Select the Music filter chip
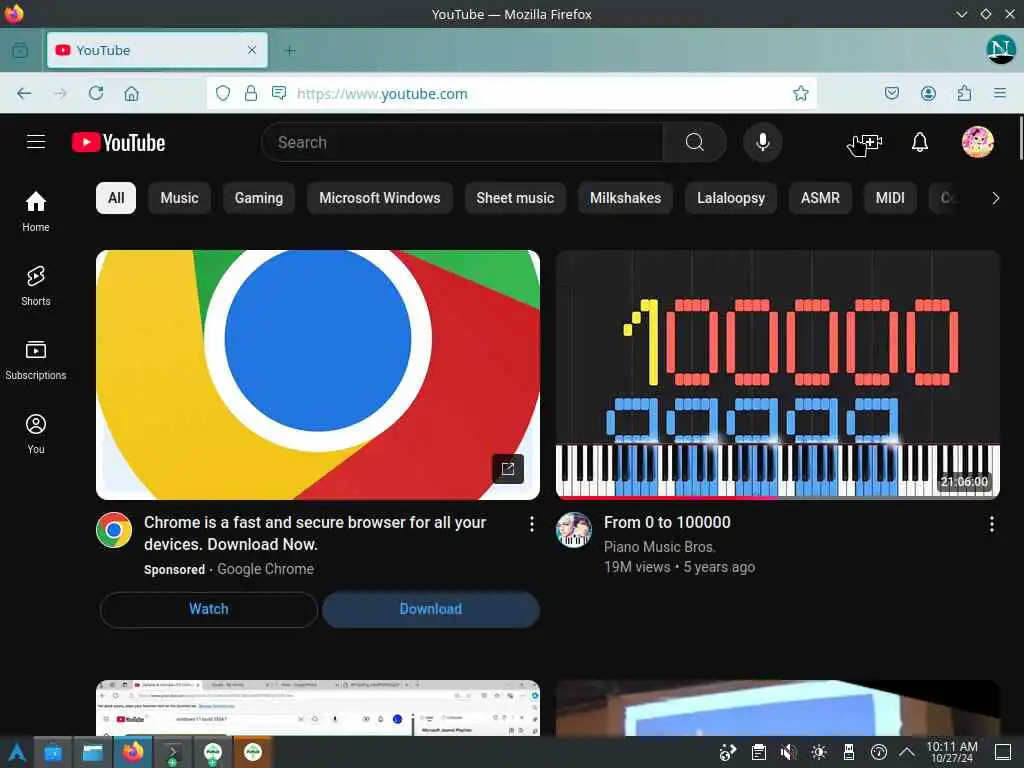The width and height of the screenshot is (1024, 768). pyautogui.click(x=180, y=198)
